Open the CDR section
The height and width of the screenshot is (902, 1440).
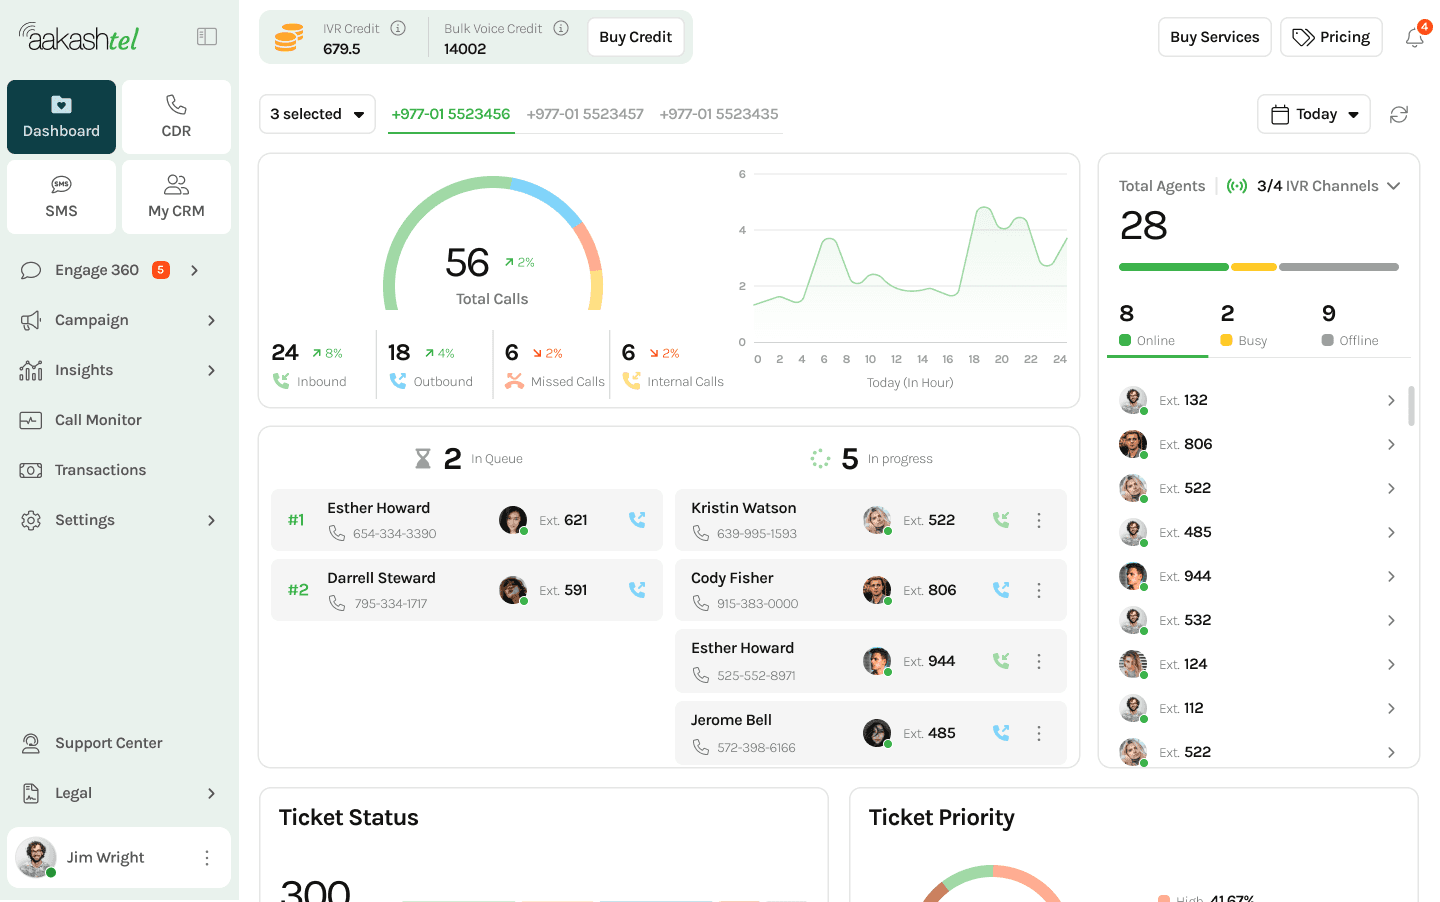coord(176,117)
